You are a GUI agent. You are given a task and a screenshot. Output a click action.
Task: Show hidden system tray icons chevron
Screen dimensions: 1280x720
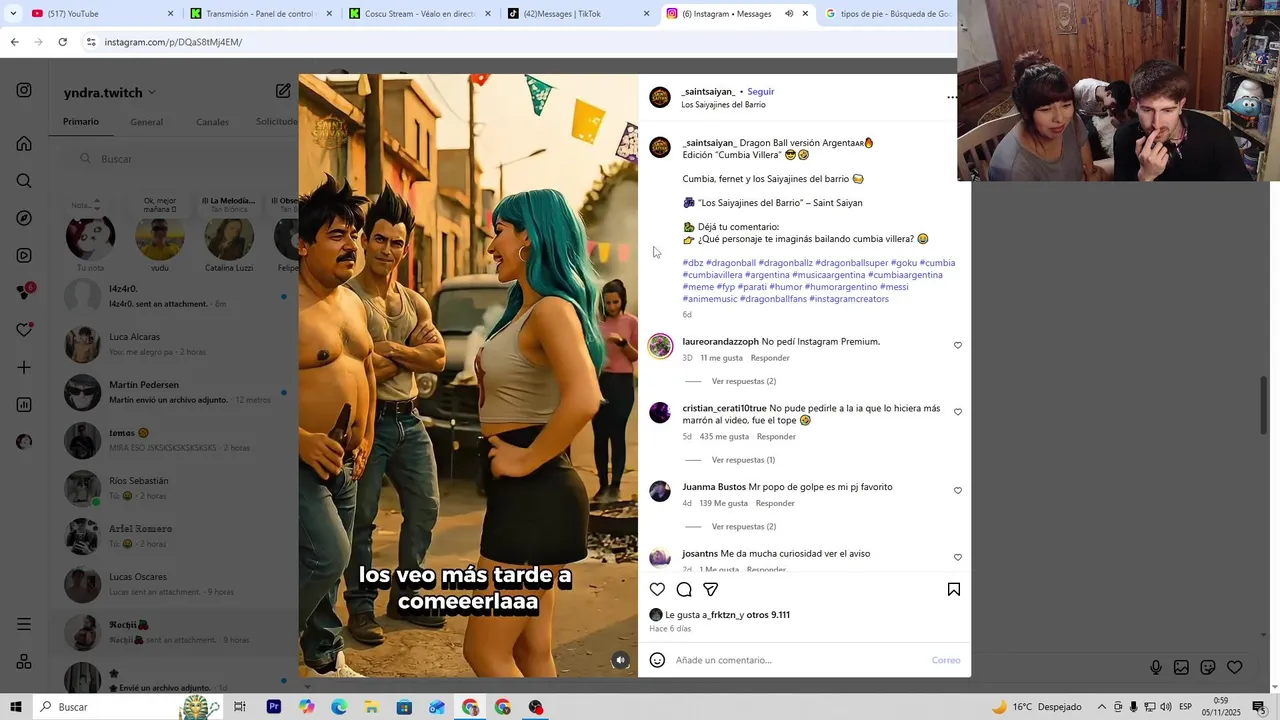[x=1102, y=707]
